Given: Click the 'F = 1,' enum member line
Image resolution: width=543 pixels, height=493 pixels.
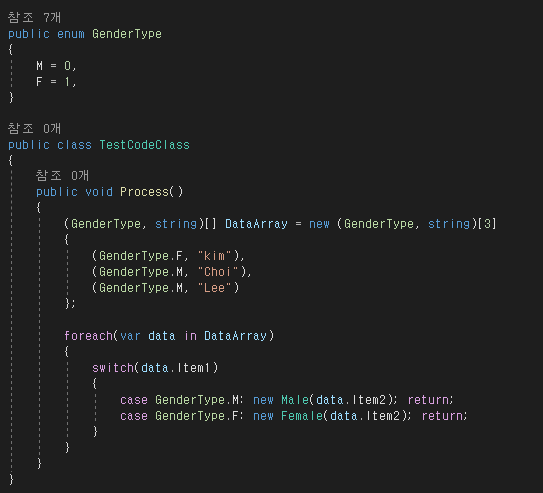Looking at the screenshot, I should (56, 82).
